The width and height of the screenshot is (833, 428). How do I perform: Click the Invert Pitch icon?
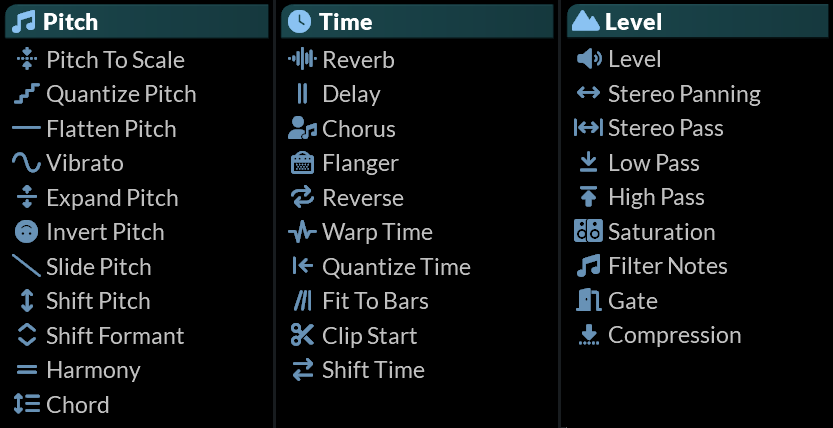coord(27,232)
